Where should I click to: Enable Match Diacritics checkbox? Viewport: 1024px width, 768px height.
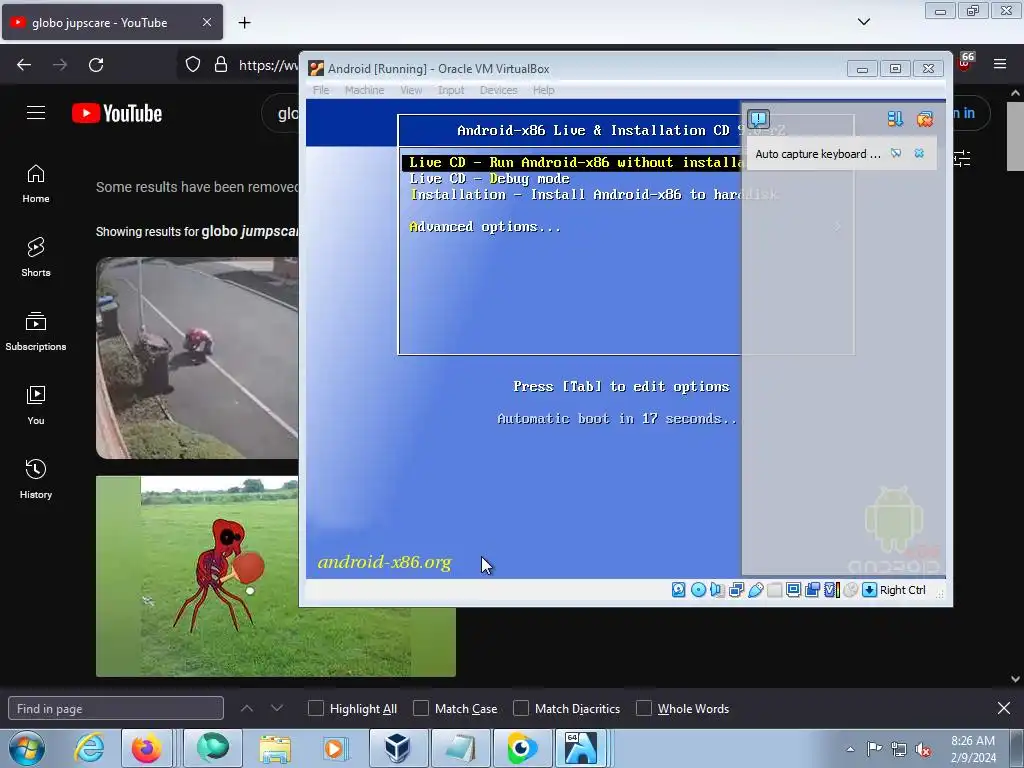click(x=521, y=709)
